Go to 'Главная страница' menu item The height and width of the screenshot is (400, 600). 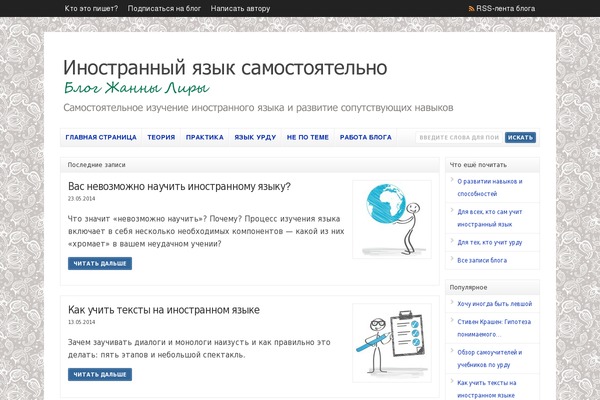(101, 137)
